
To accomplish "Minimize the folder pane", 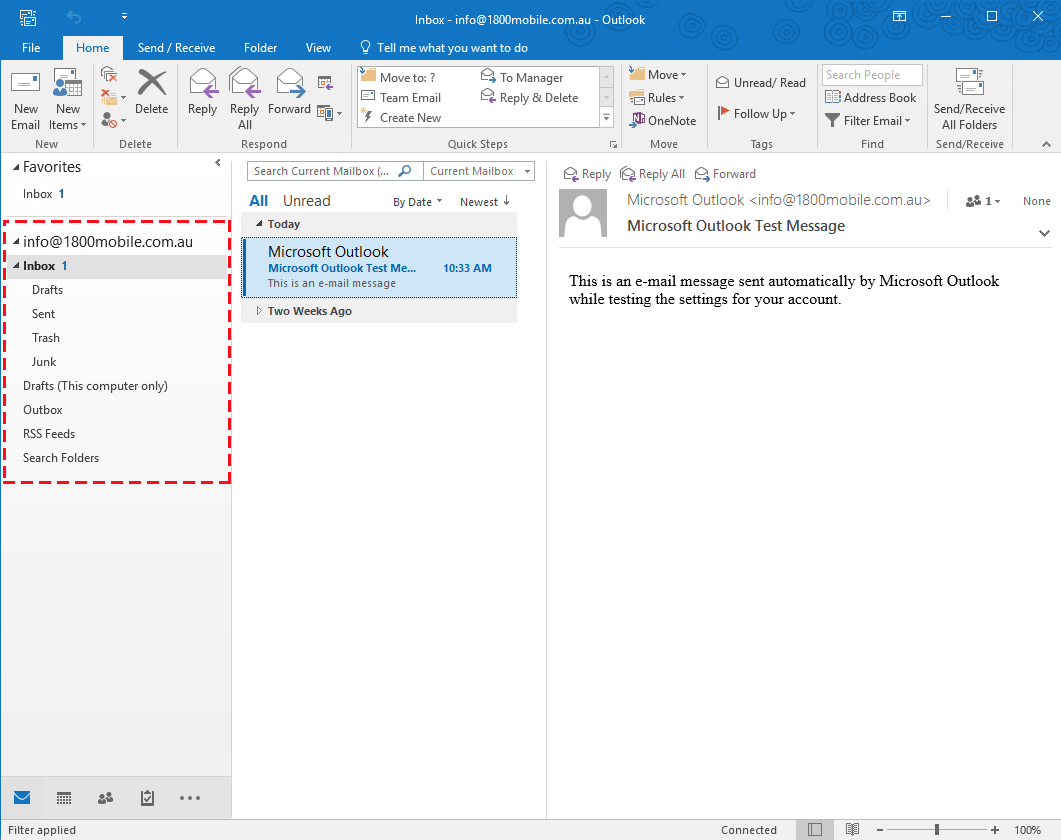I will (x=218, y=162).
